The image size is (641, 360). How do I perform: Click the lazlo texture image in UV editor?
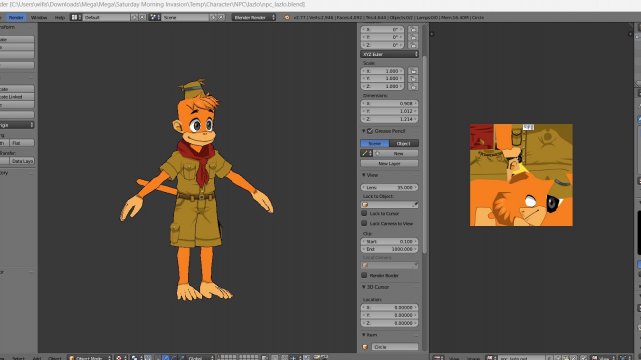(521, 175)
